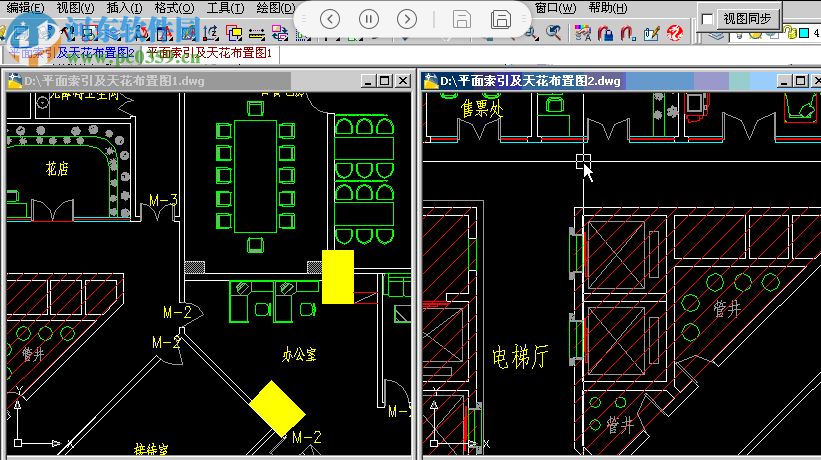821x460 pixels.
Task: Select the tilted yellow rectangle in 图1 drawing
Action: 278,408
